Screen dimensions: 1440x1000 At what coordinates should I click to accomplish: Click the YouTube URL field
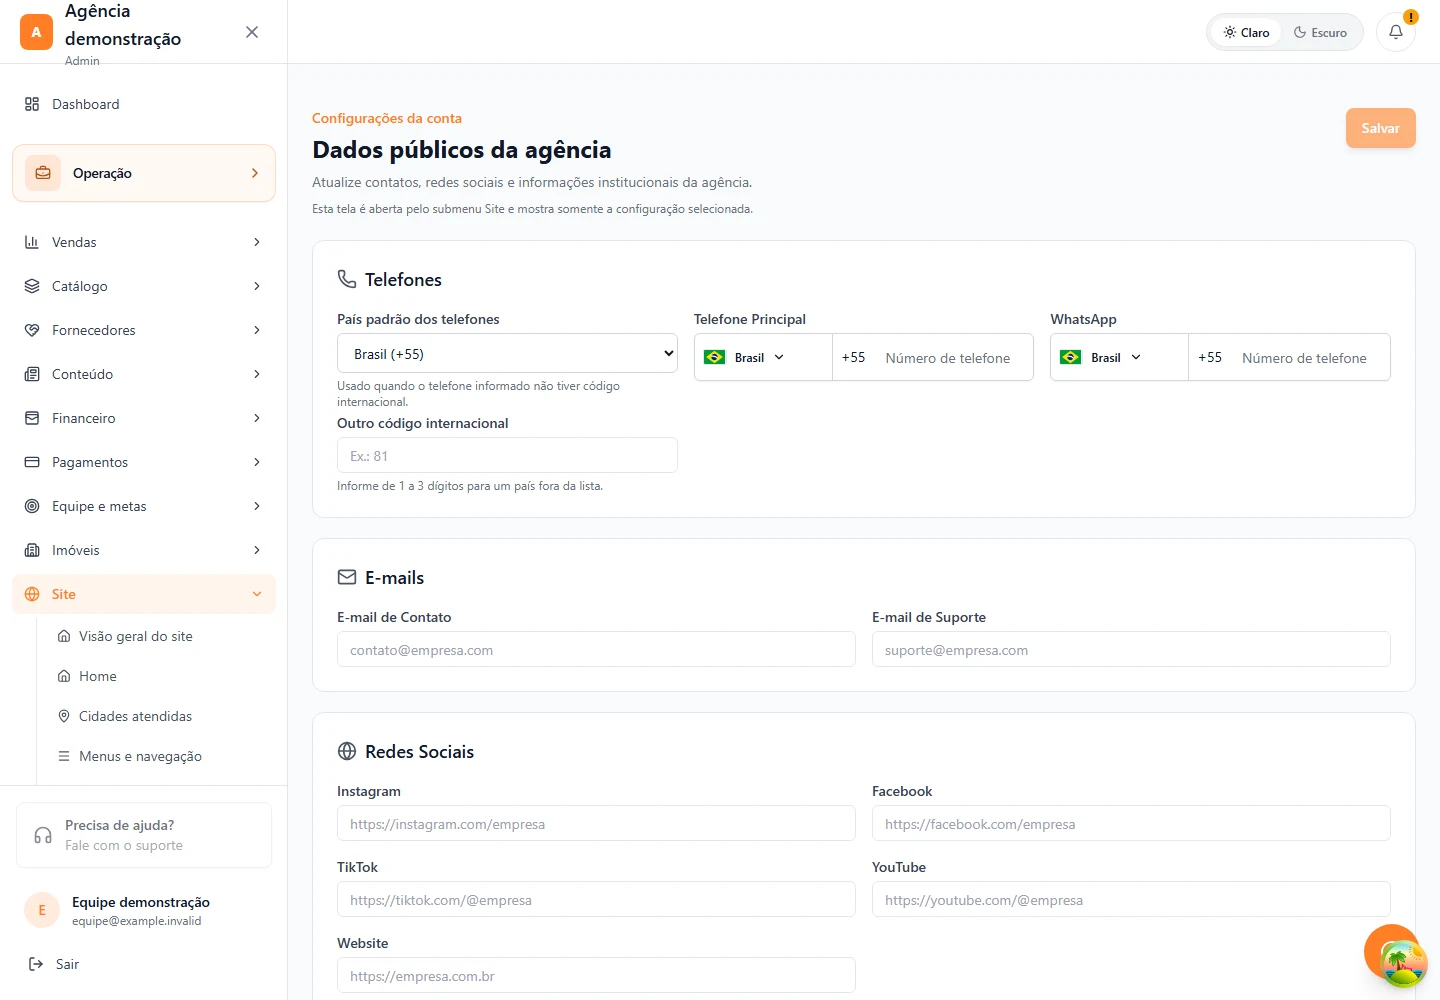click(1131, 899)
